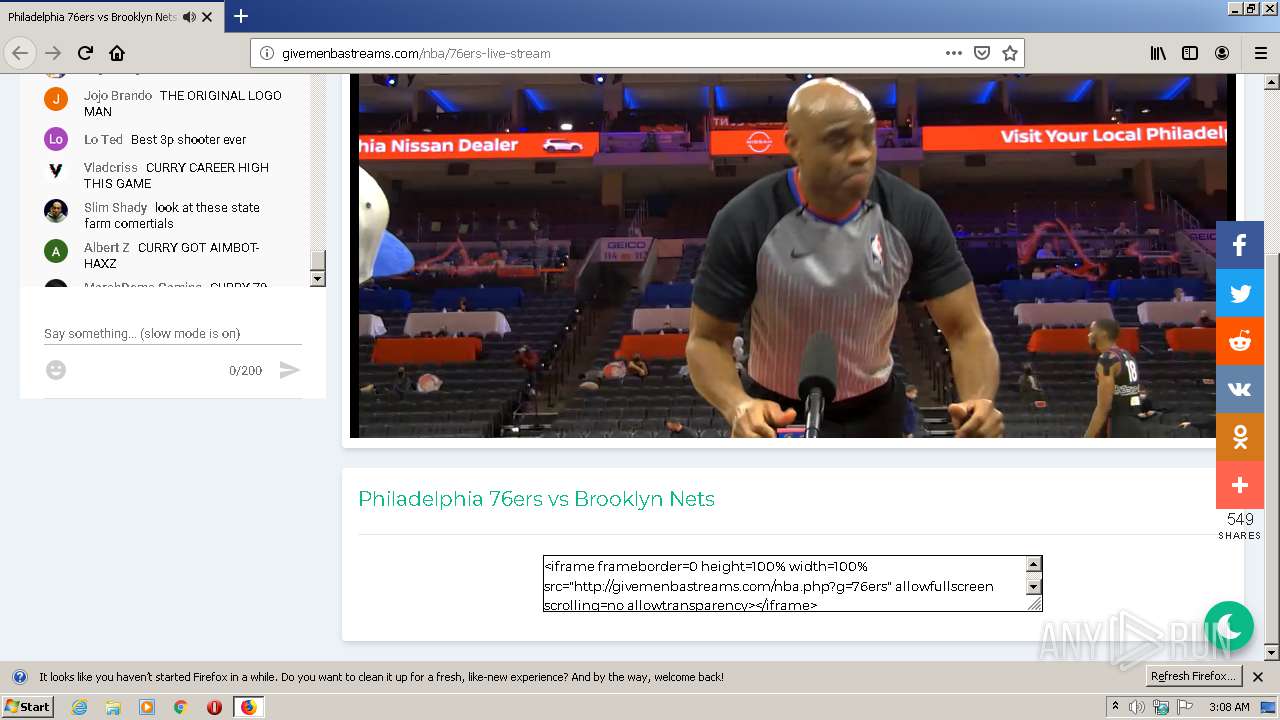Screen dimensions: 1280x720
Task: Click Lo Ted chat username
Action: [x=103, y=140]
